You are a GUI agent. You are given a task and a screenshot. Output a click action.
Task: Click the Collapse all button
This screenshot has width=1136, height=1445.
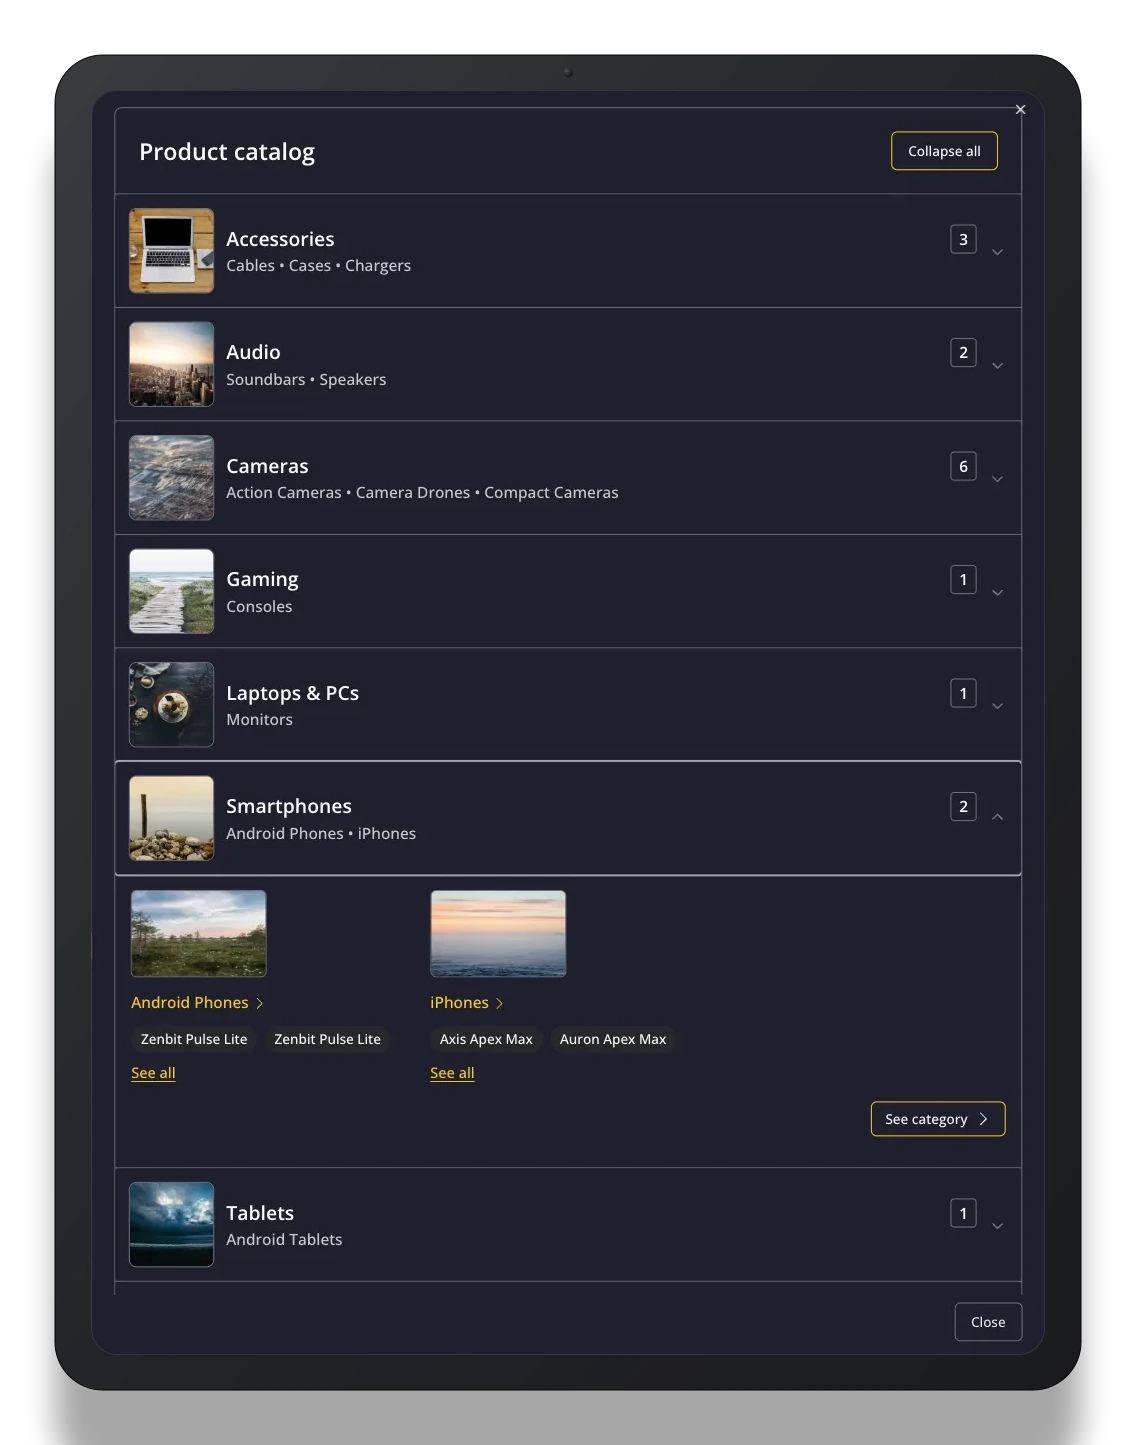pos(944,151)
